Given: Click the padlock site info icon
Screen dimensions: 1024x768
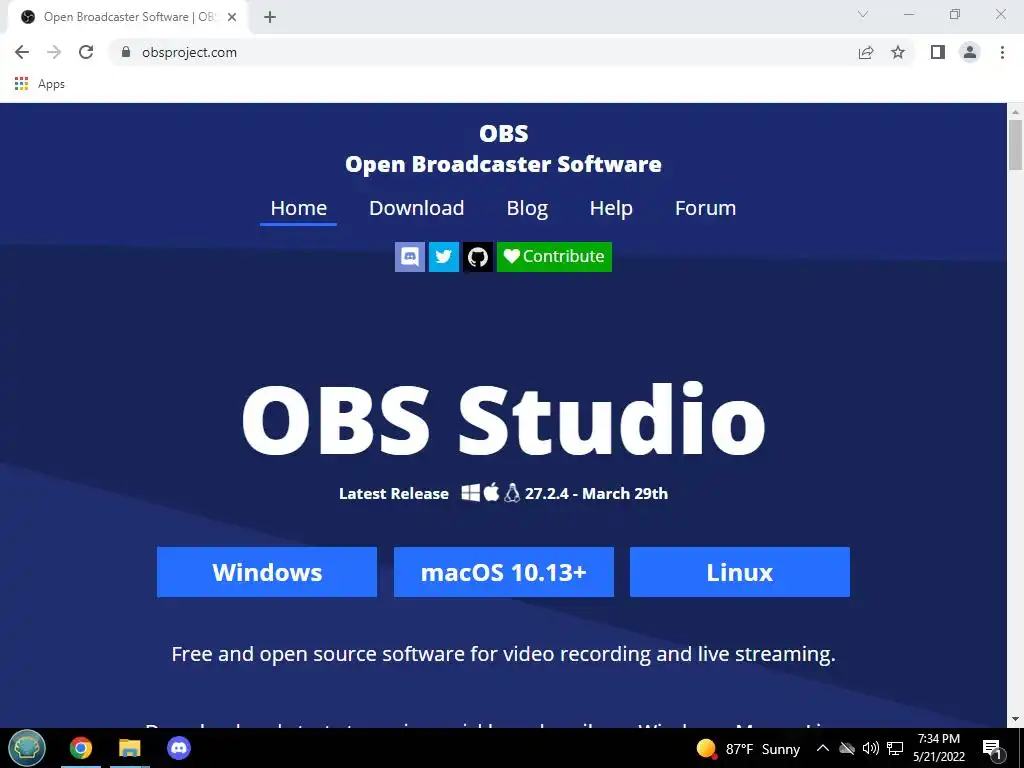Looking at the screenshot, I should pos(126,52).
